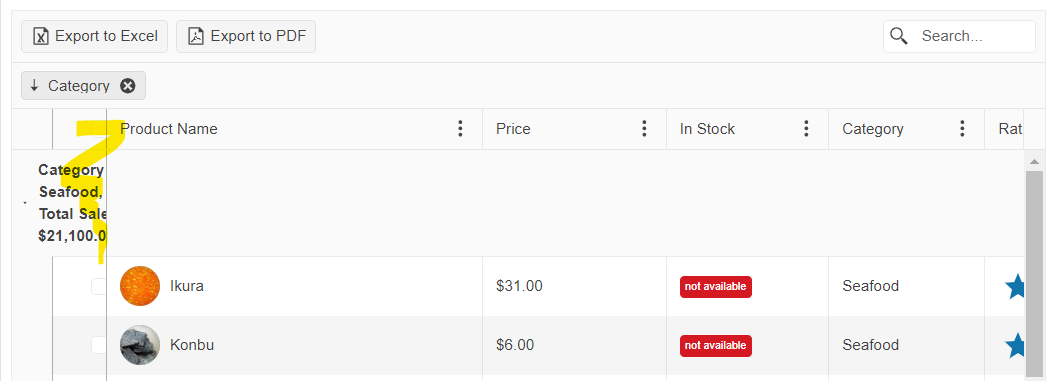1053x381 pixels.
Task: Click the Konbu product thumbnail image
Action: [140, 345]
